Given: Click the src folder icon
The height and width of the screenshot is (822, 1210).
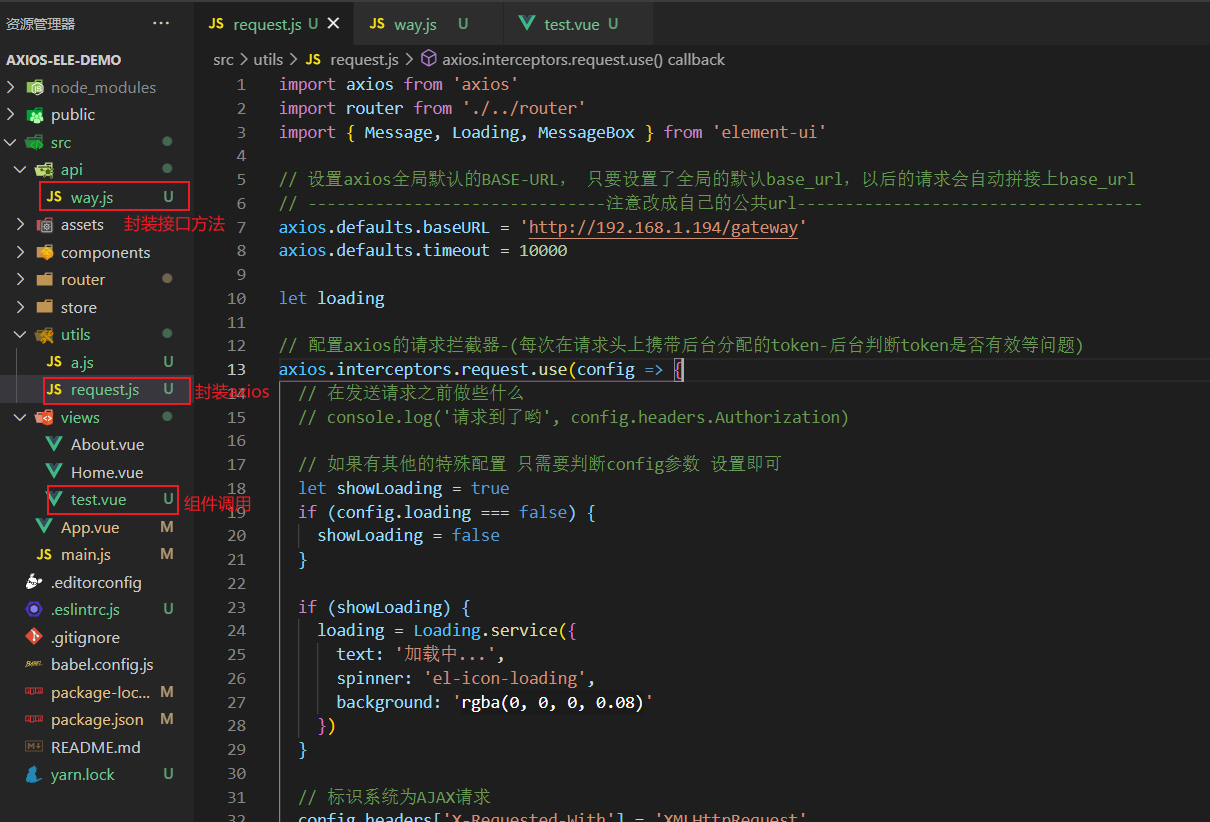Looking at the screenshot, I should click(35, 143).
